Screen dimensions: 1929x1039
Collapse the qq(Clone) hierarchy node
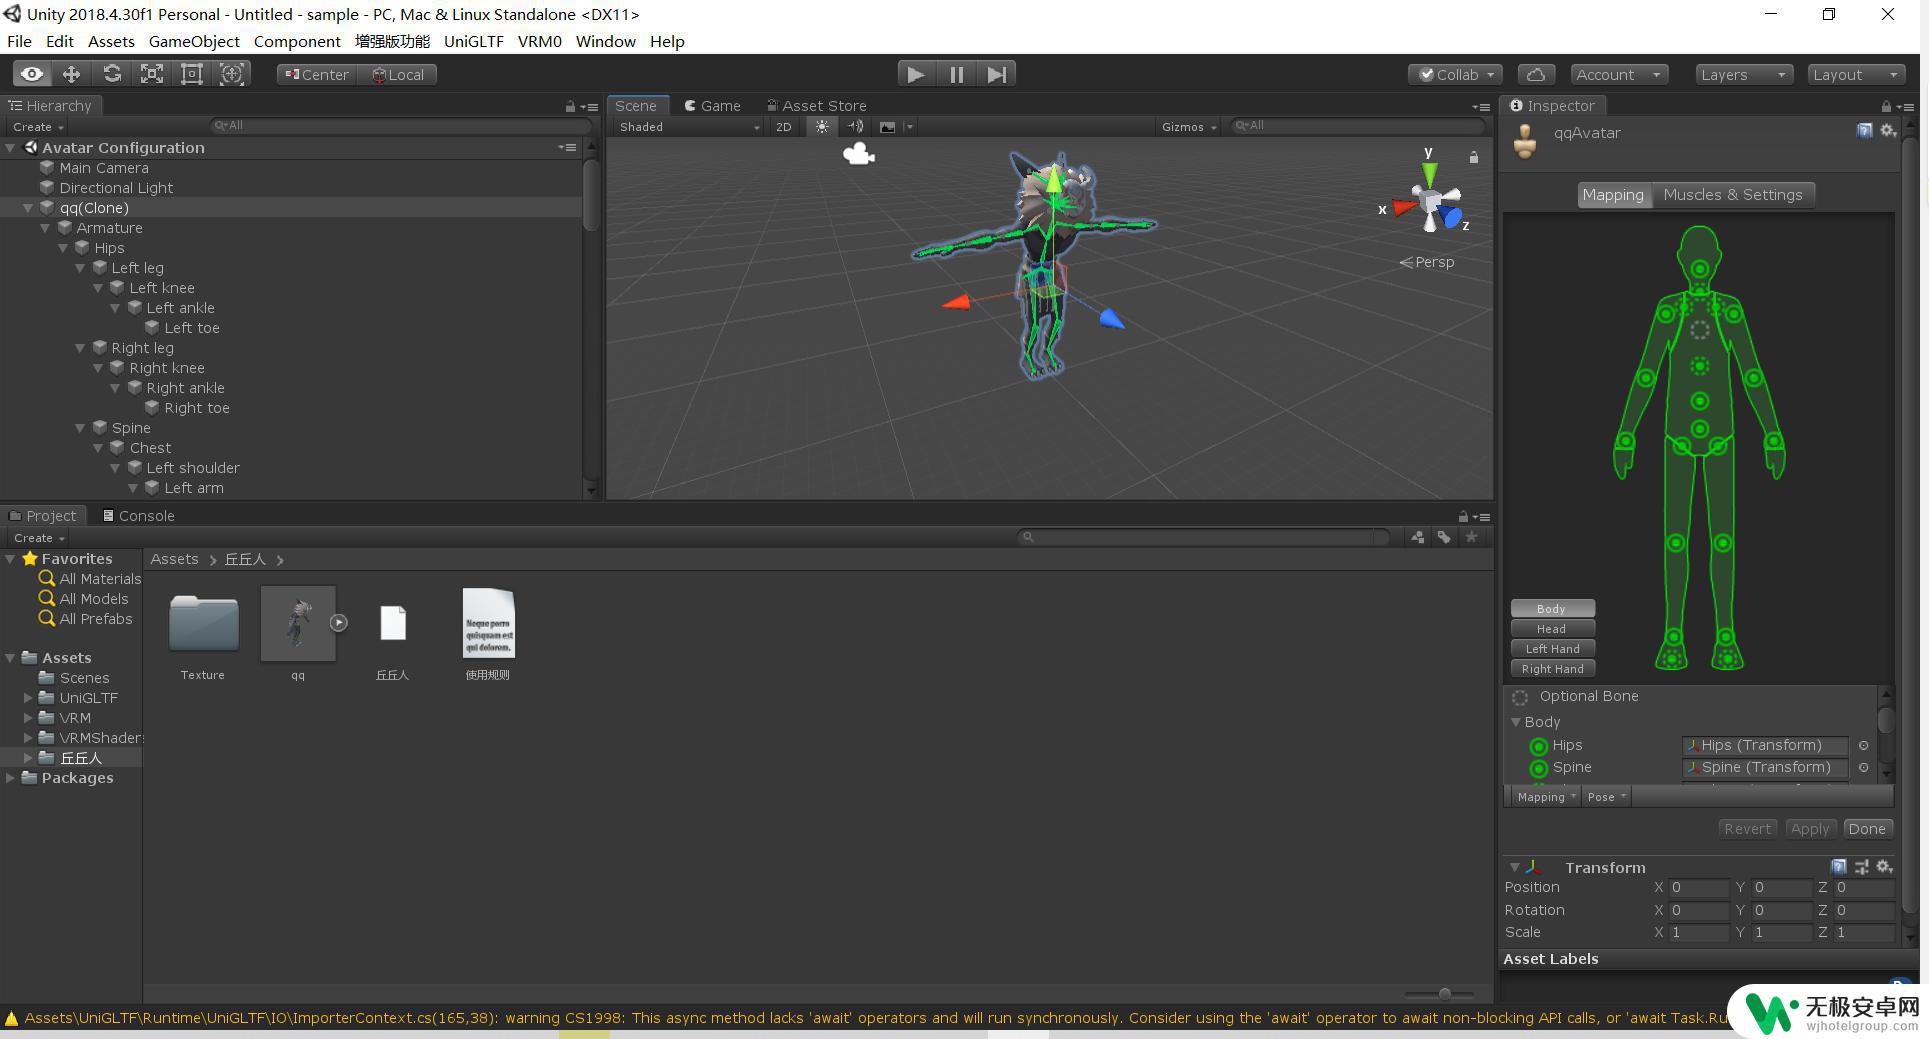coord(28,208)
